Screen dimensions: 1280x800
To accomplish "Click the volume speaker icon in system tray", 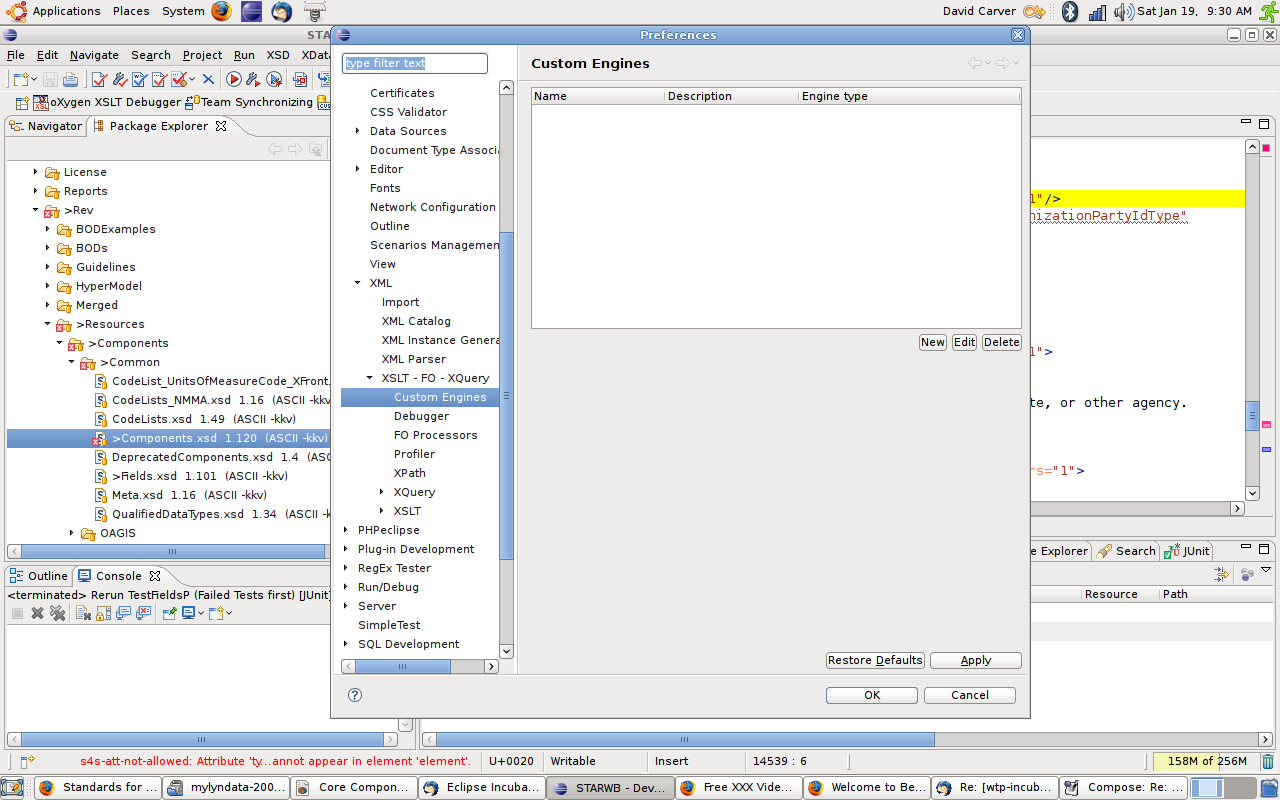I will [x=1123, y=11].
